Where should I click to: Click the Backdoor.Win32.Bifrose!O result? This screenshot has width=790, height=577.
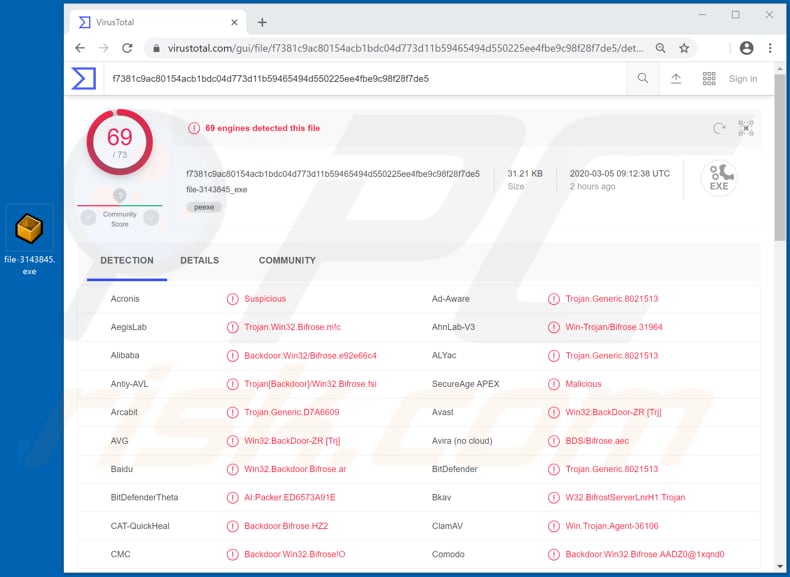(x=295, y=554)
